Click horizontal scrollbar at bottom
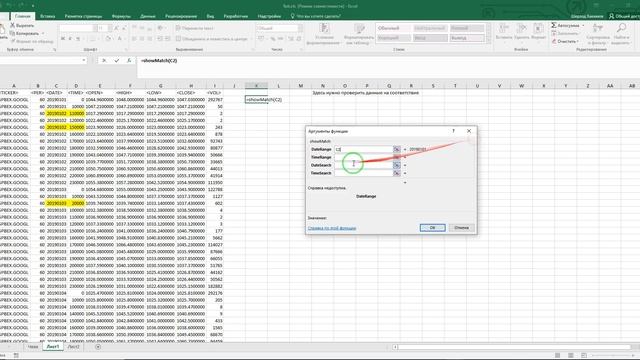This screenshot has width=640, height=360. (514, 347)
